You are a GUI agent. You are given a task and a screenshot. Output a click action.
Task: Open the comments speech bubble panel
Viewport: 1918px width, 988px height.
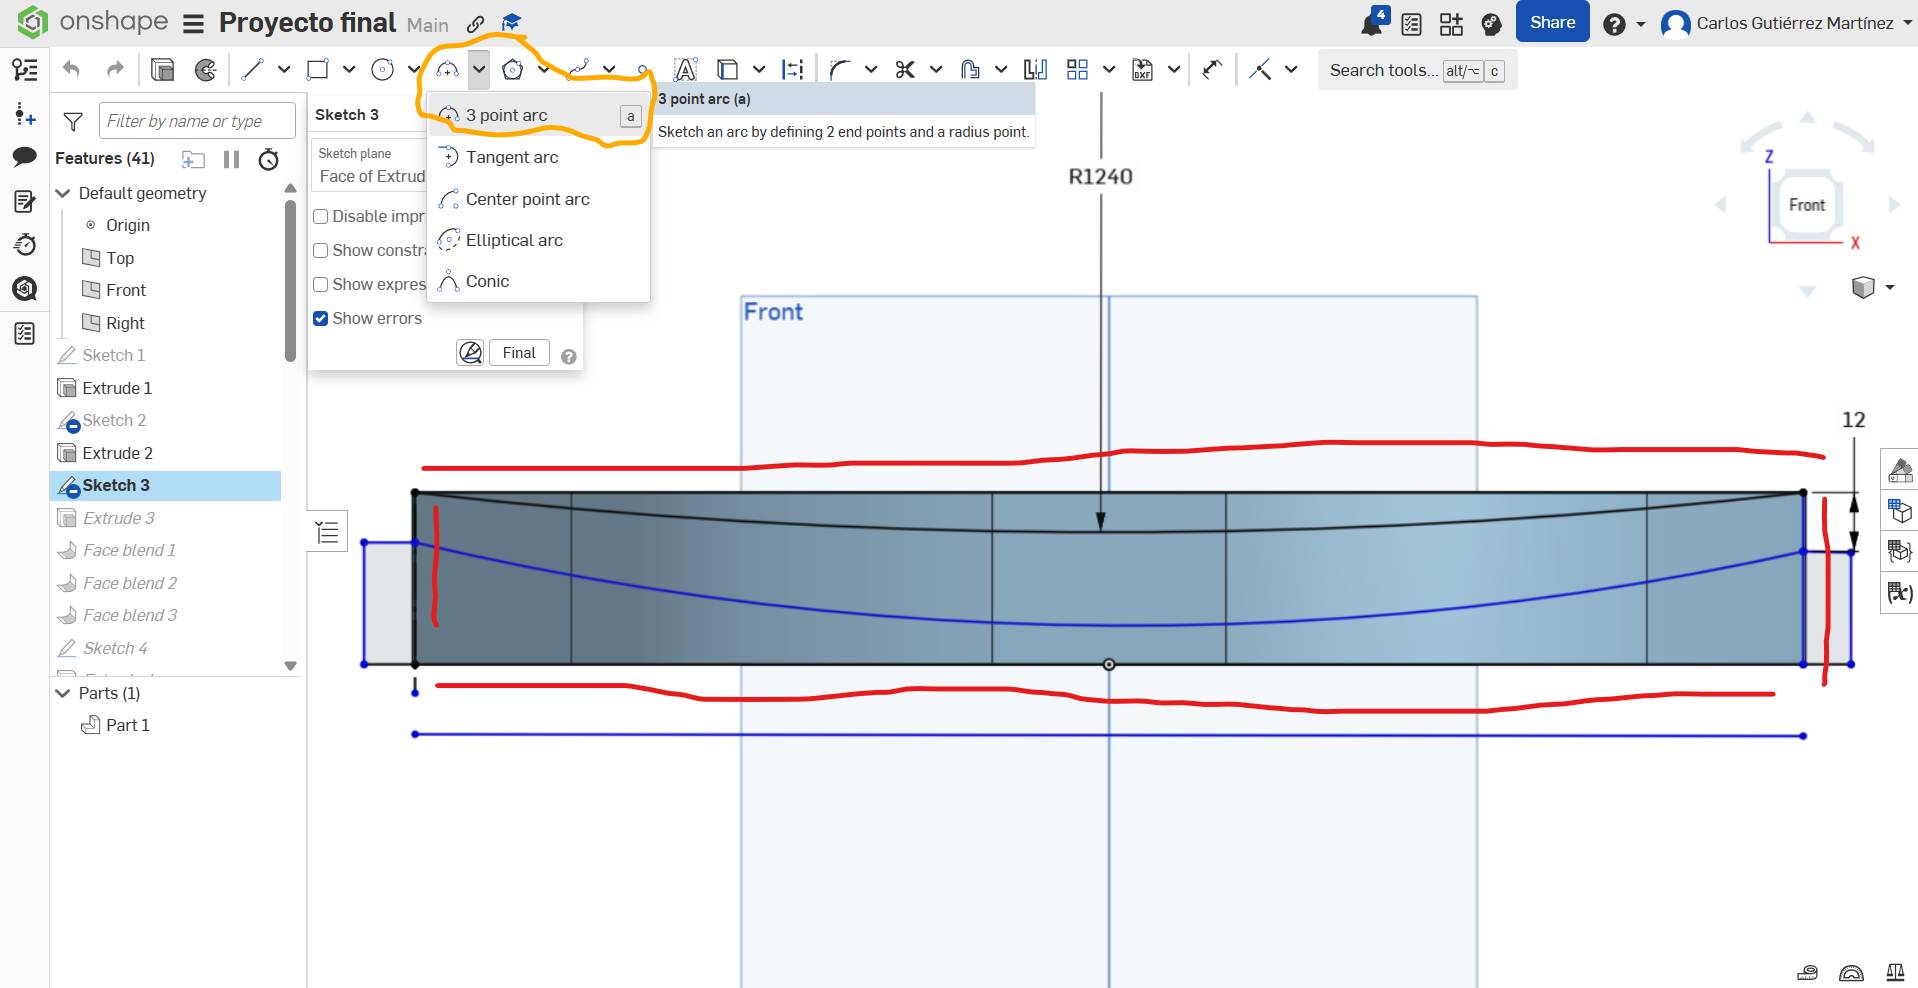click(24, 157)
